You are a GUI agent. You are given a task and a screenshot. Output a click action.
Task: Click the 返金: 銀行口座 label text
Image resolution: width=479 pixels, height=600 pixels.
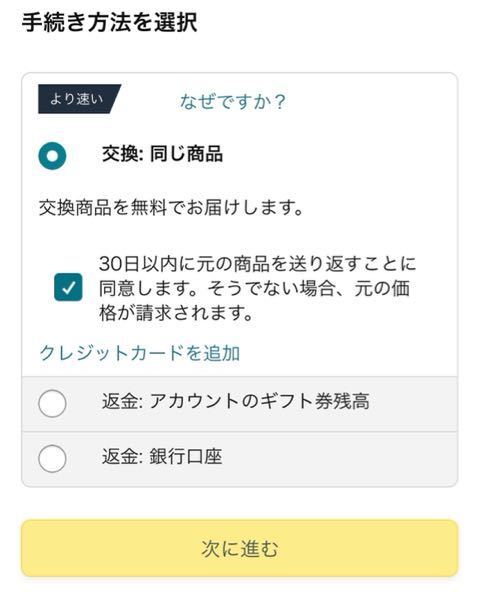tap(162, 457)
